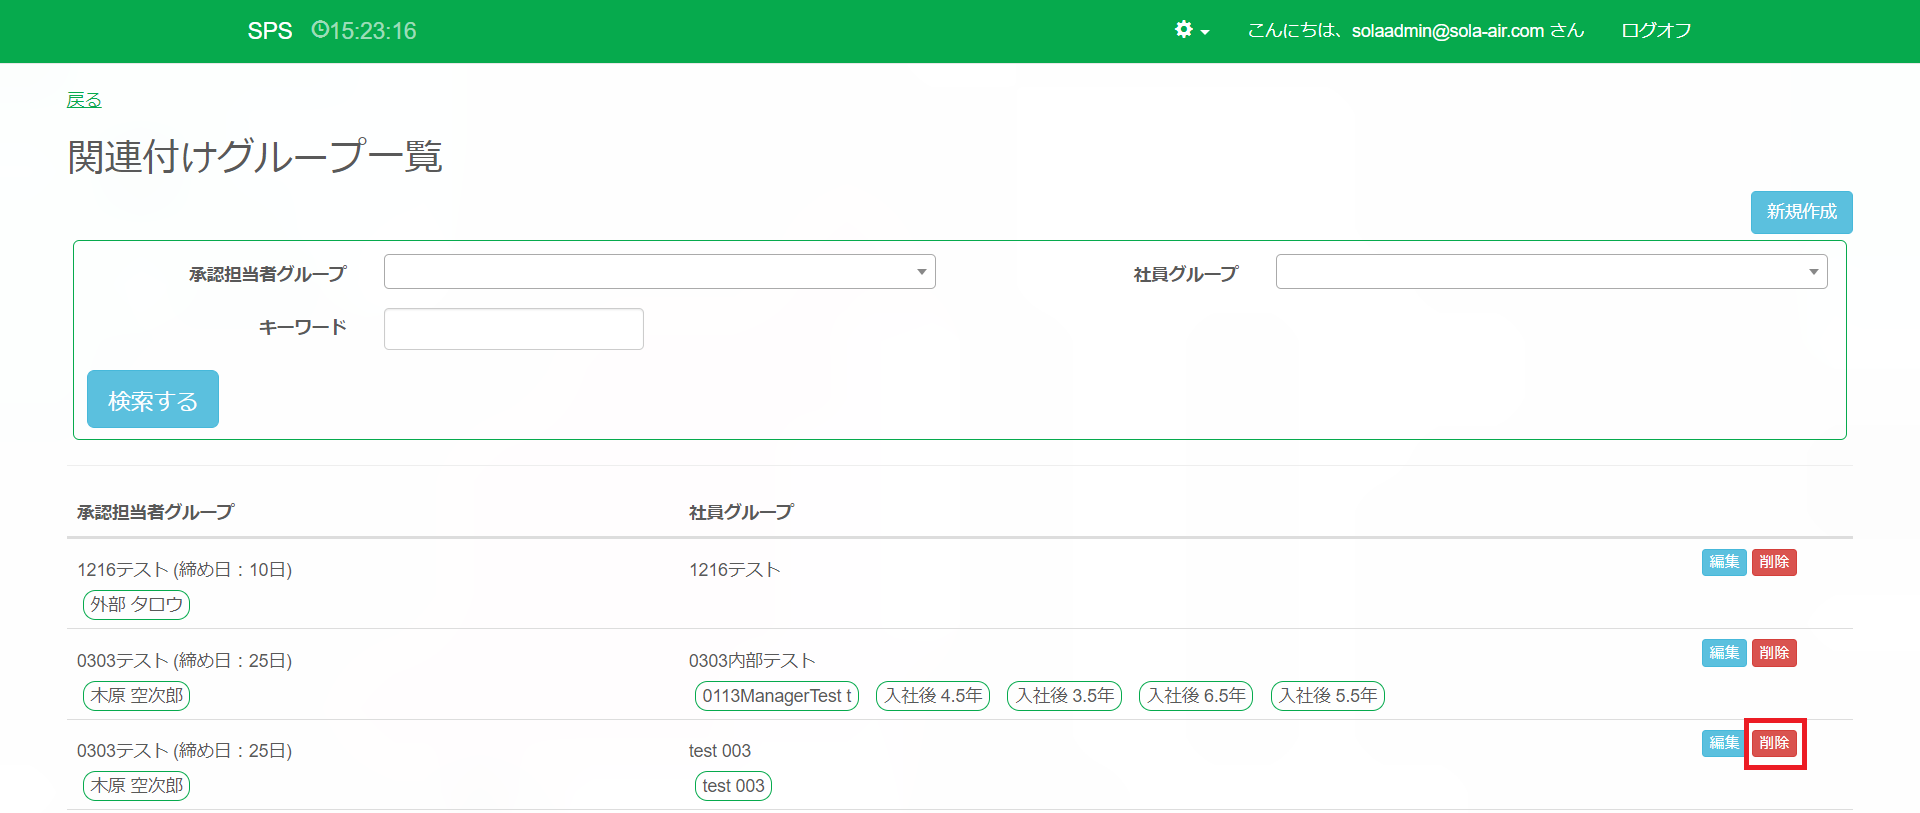Expand the 承認担当者グループ dropdown

click(659, 272)
